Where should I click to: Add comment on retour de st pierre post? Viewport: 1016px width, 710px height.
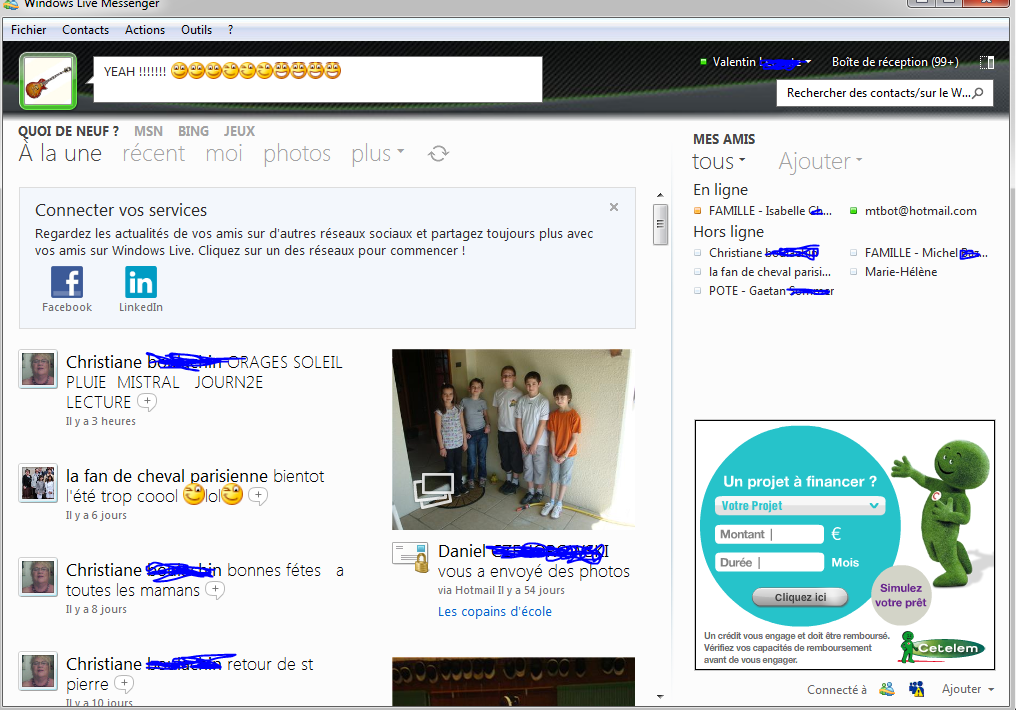[x=123, y=683]
